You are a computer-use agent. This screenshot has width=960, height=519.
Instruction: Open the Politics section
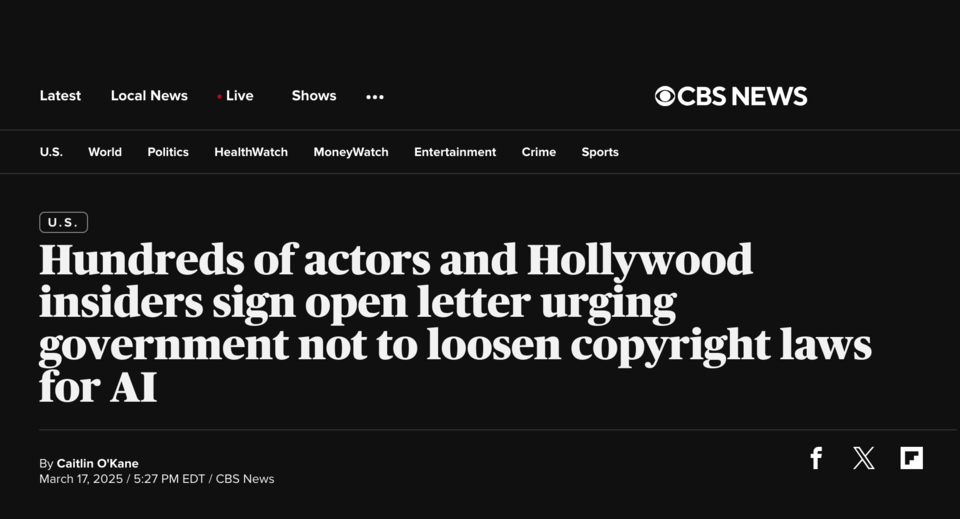[x=168, y=152]
